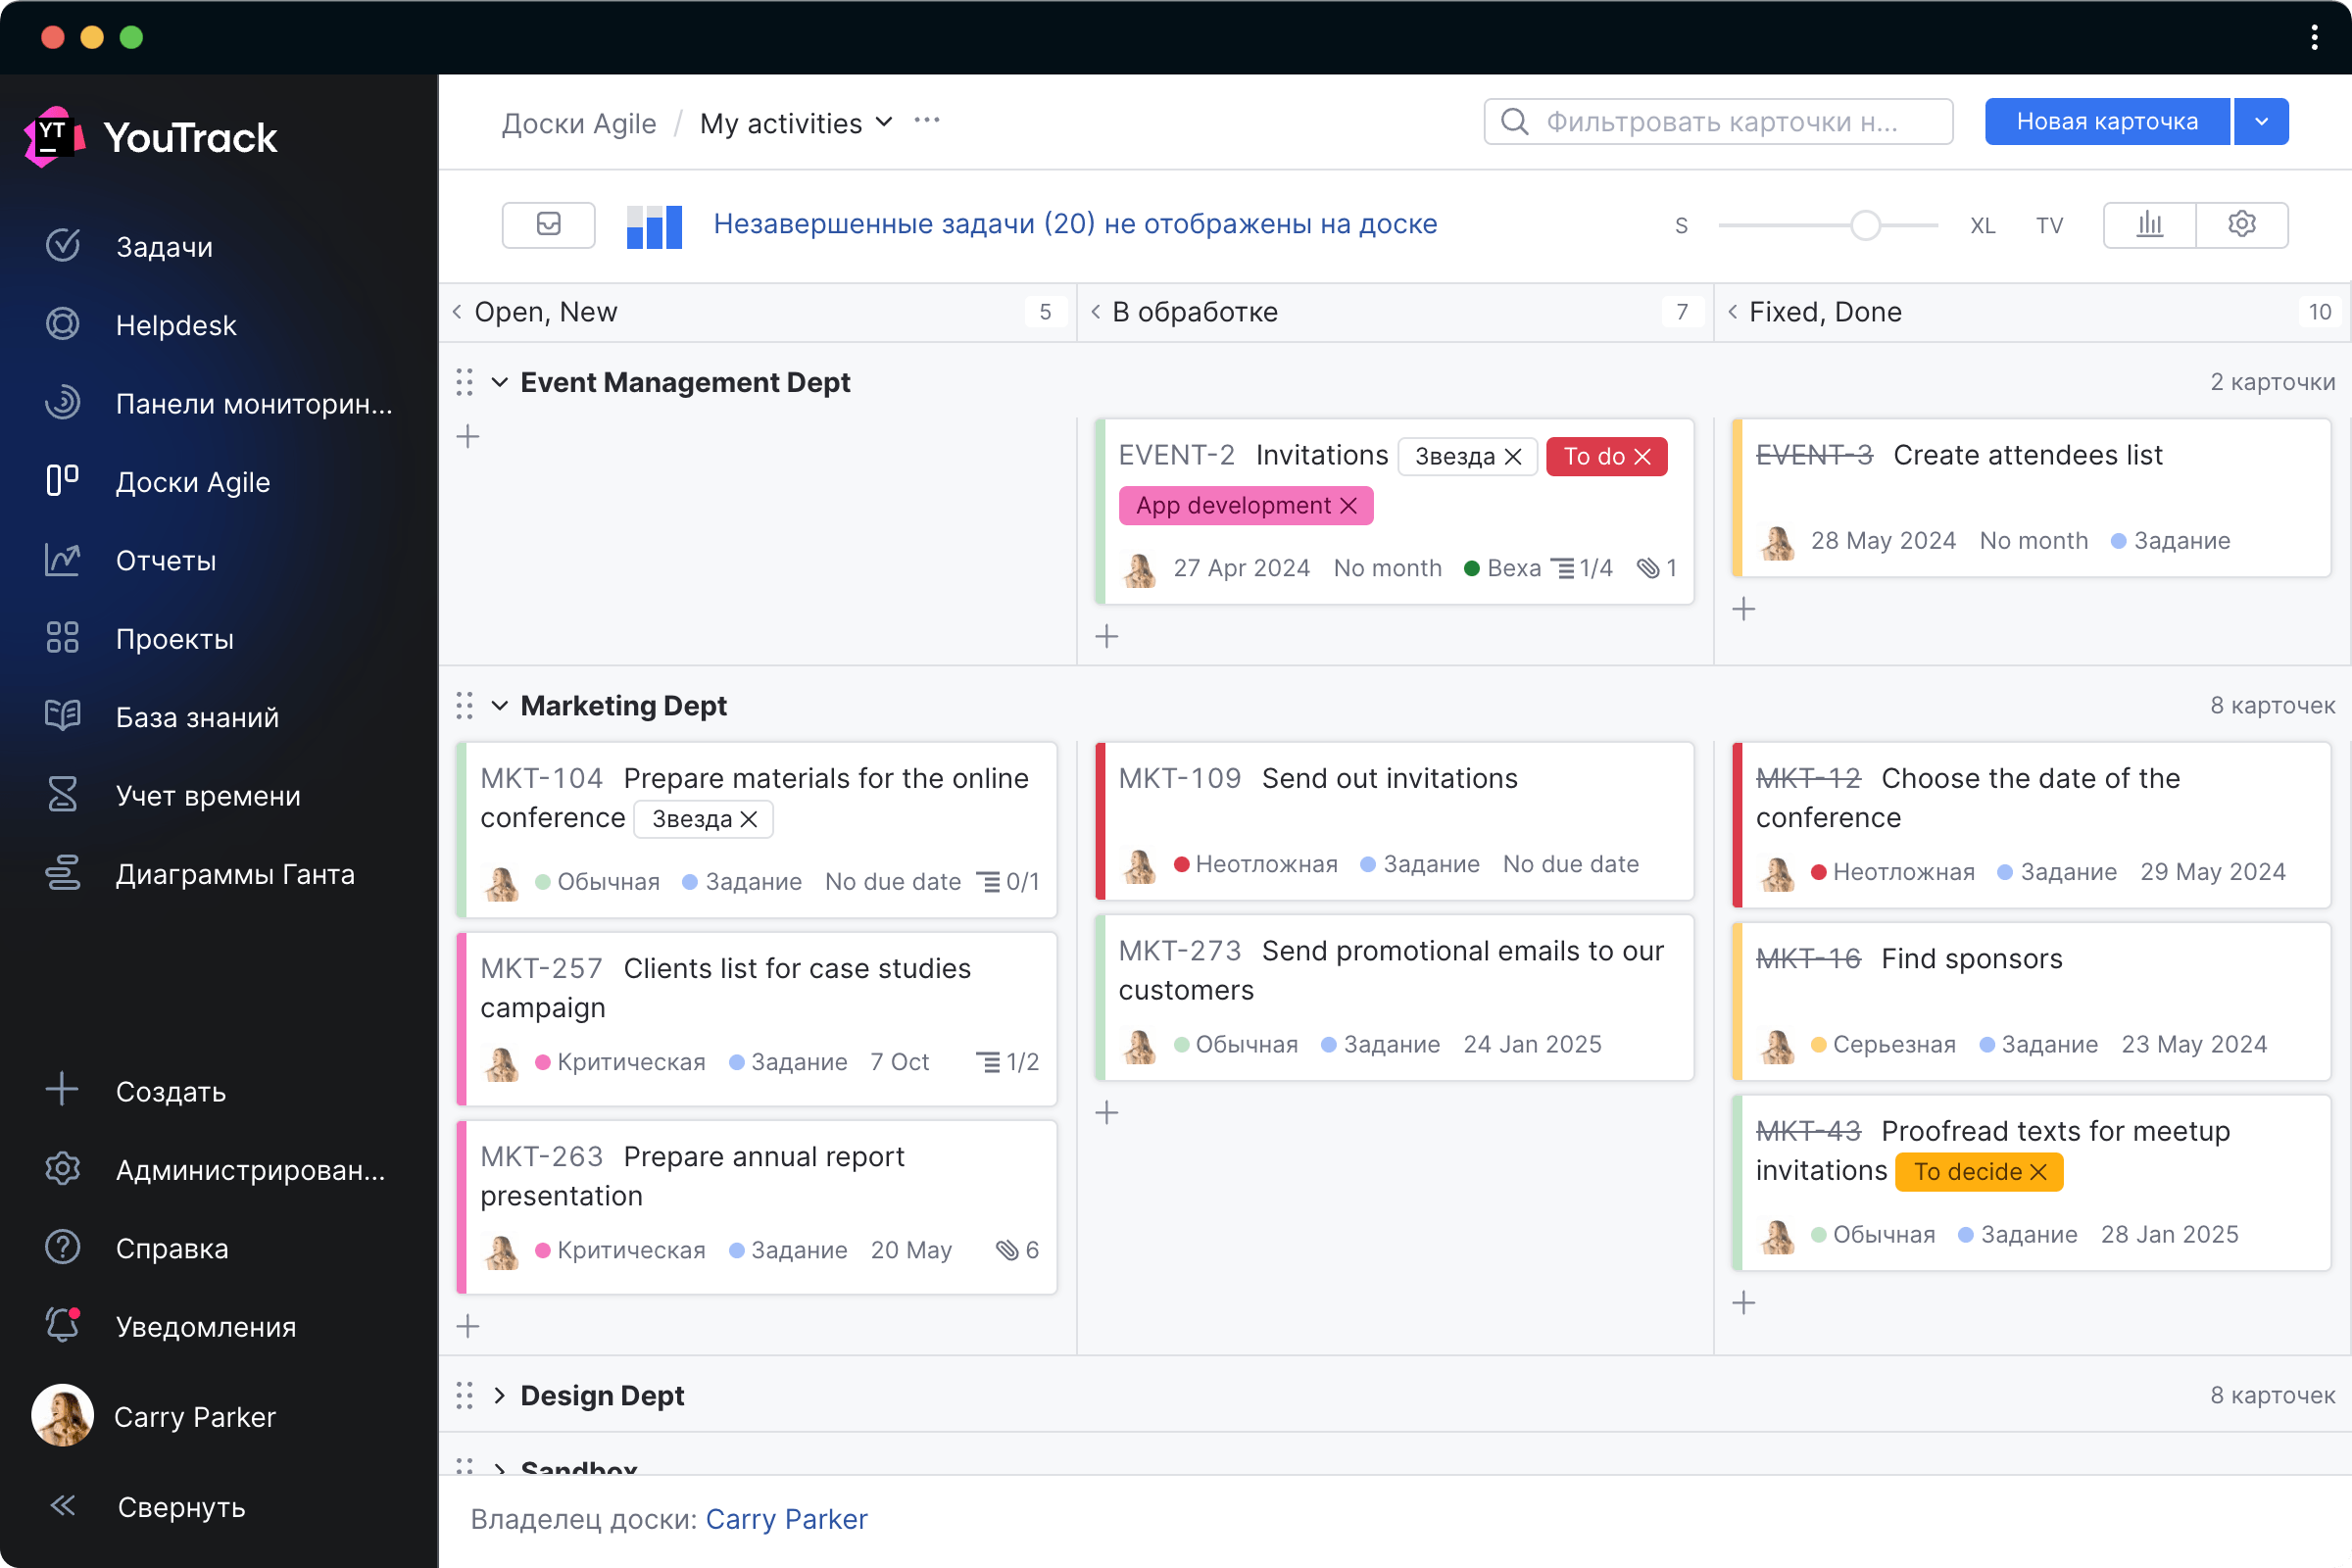The height and width of the screenshot is (1568, 2352).
Task: Open Helpdesk section
Action: tap(175, 323)
